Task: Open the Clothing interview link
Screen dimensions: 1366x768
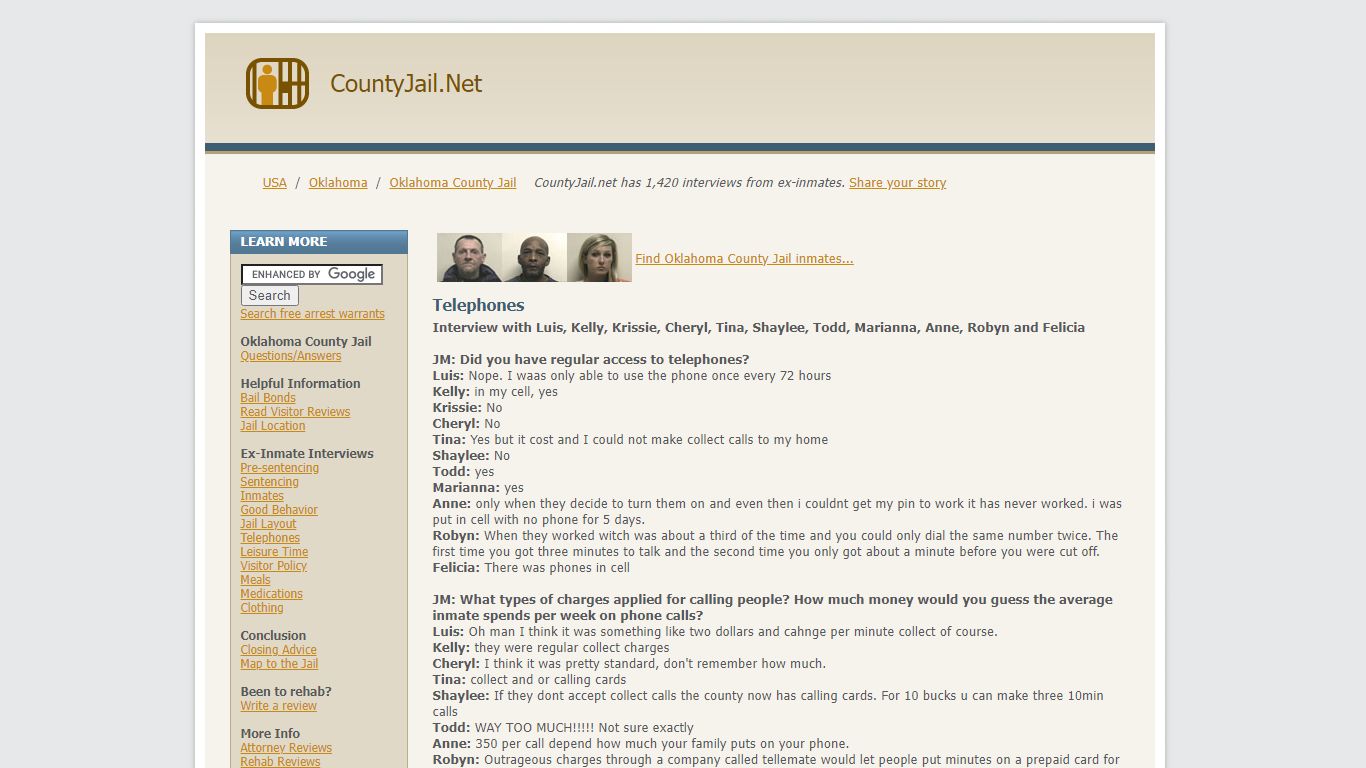Action: tap(262, 608)
